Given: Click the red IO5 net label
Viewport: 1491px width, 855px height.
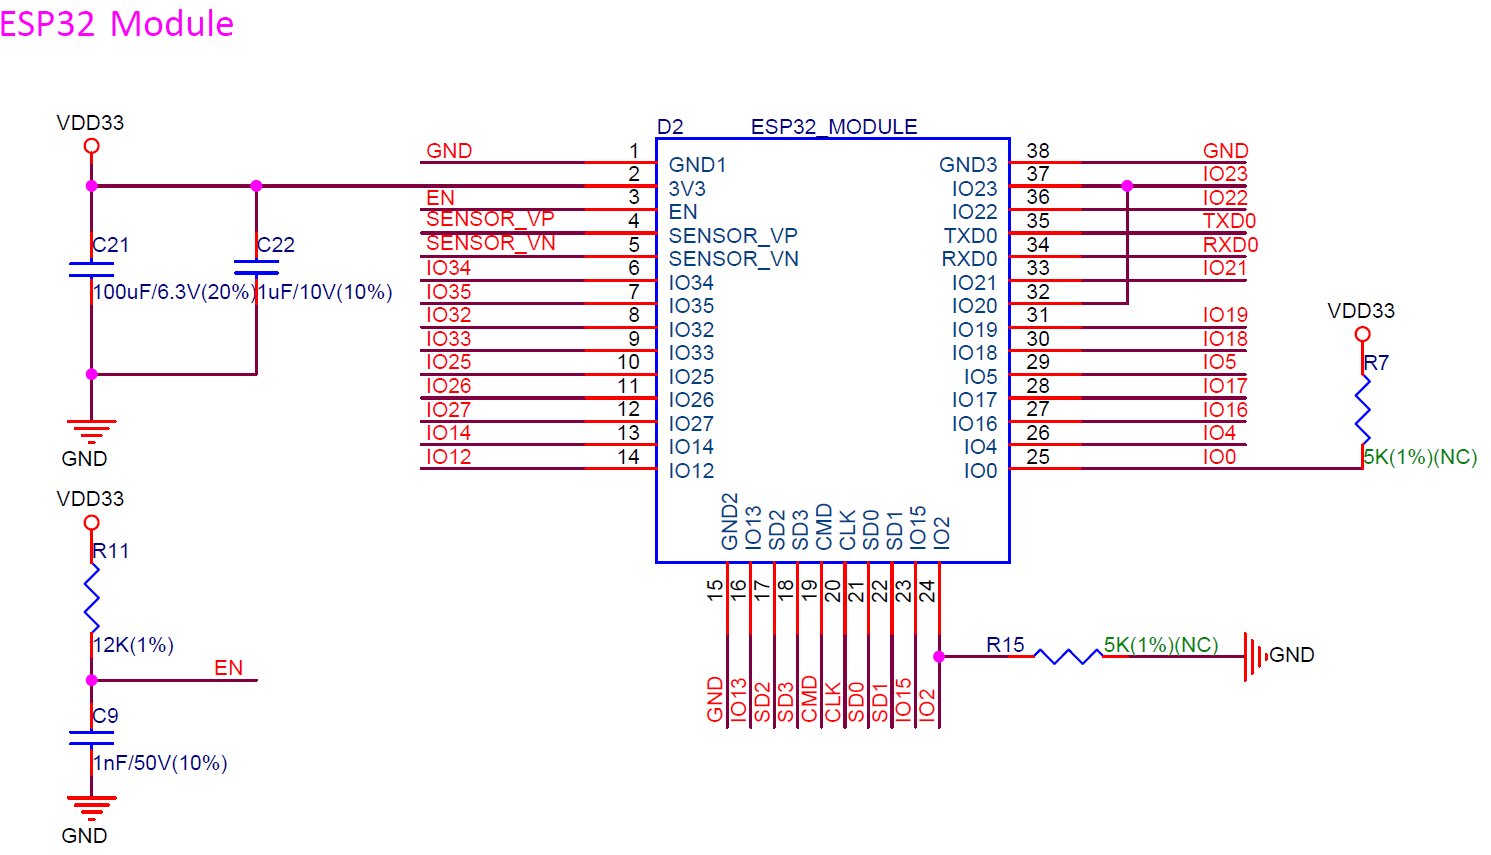Looking at the screenshot, I should 1220,362.
